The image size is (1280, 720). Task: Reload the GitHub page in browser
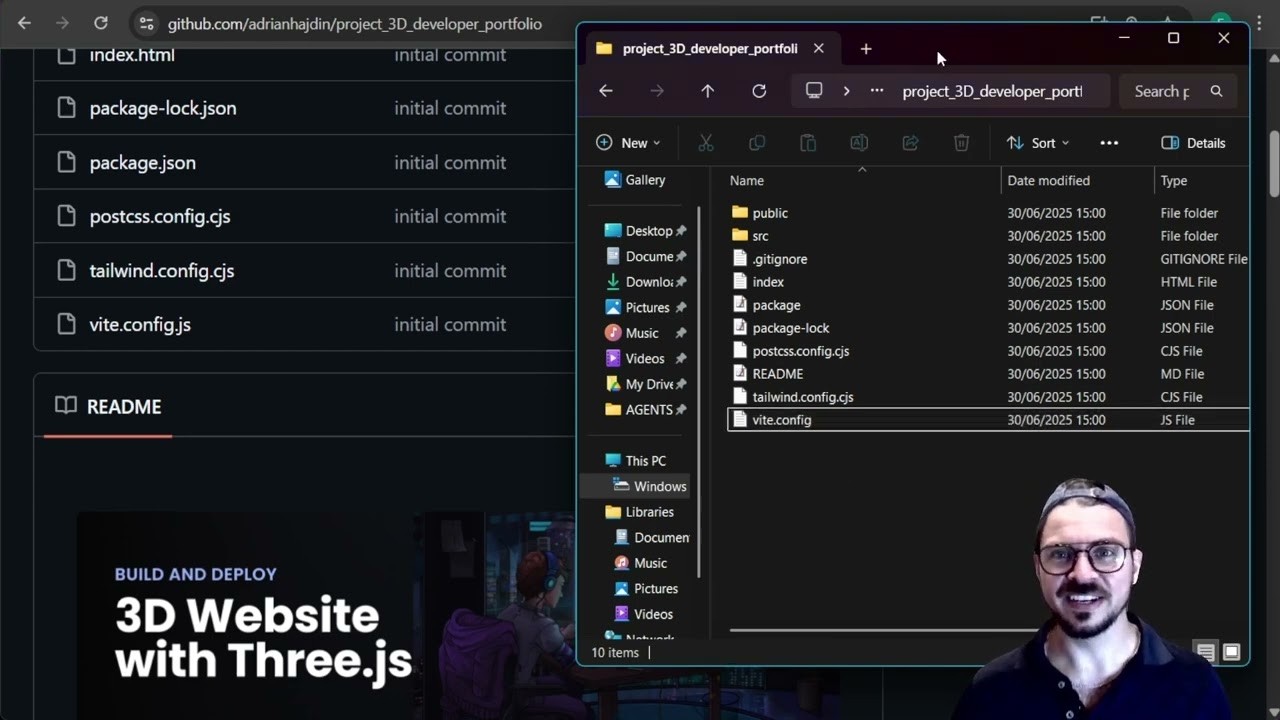(100, 23)
